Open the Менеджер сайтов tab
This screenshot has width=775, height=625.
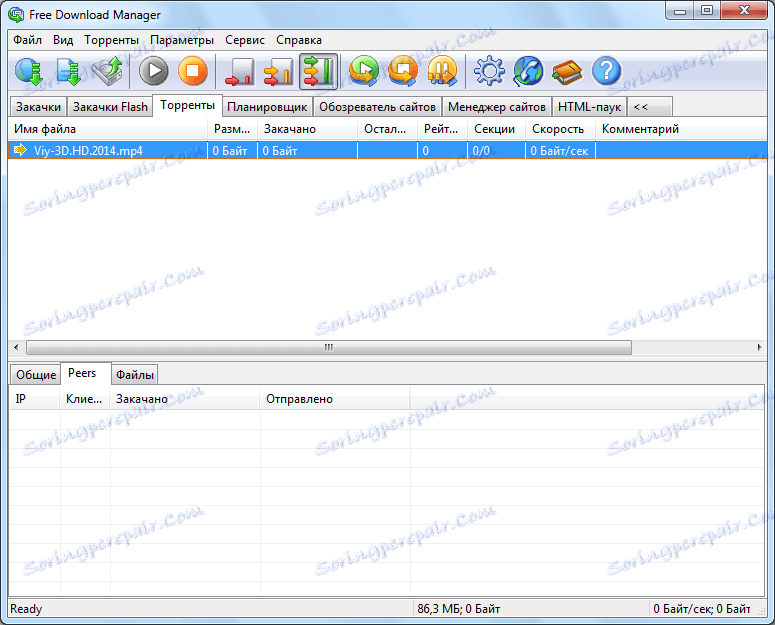tap(496, 107)
